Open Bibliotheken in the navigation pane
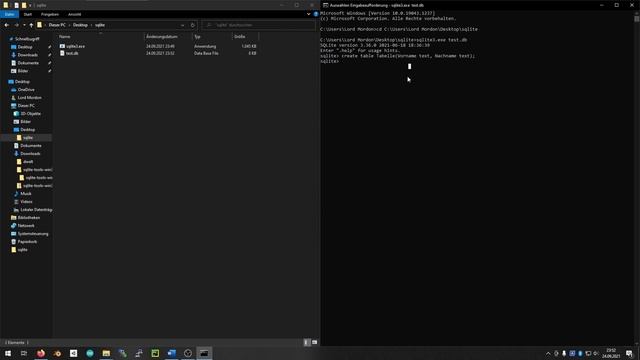640x360 pixels. click(x=29, y=218)
